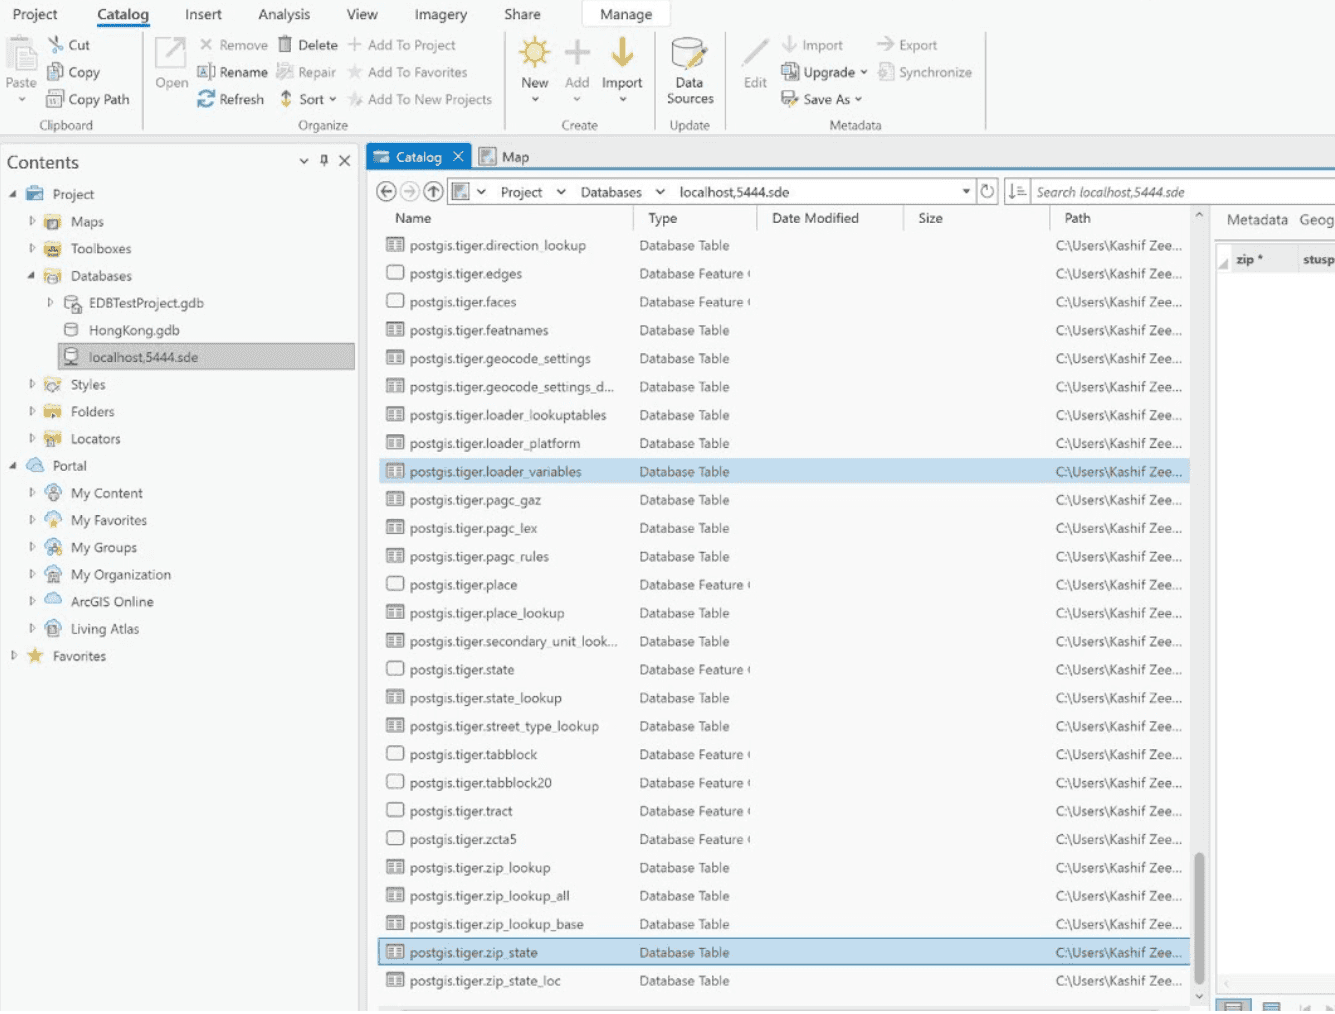Pin the Contents pane

[x=323, y=160]
